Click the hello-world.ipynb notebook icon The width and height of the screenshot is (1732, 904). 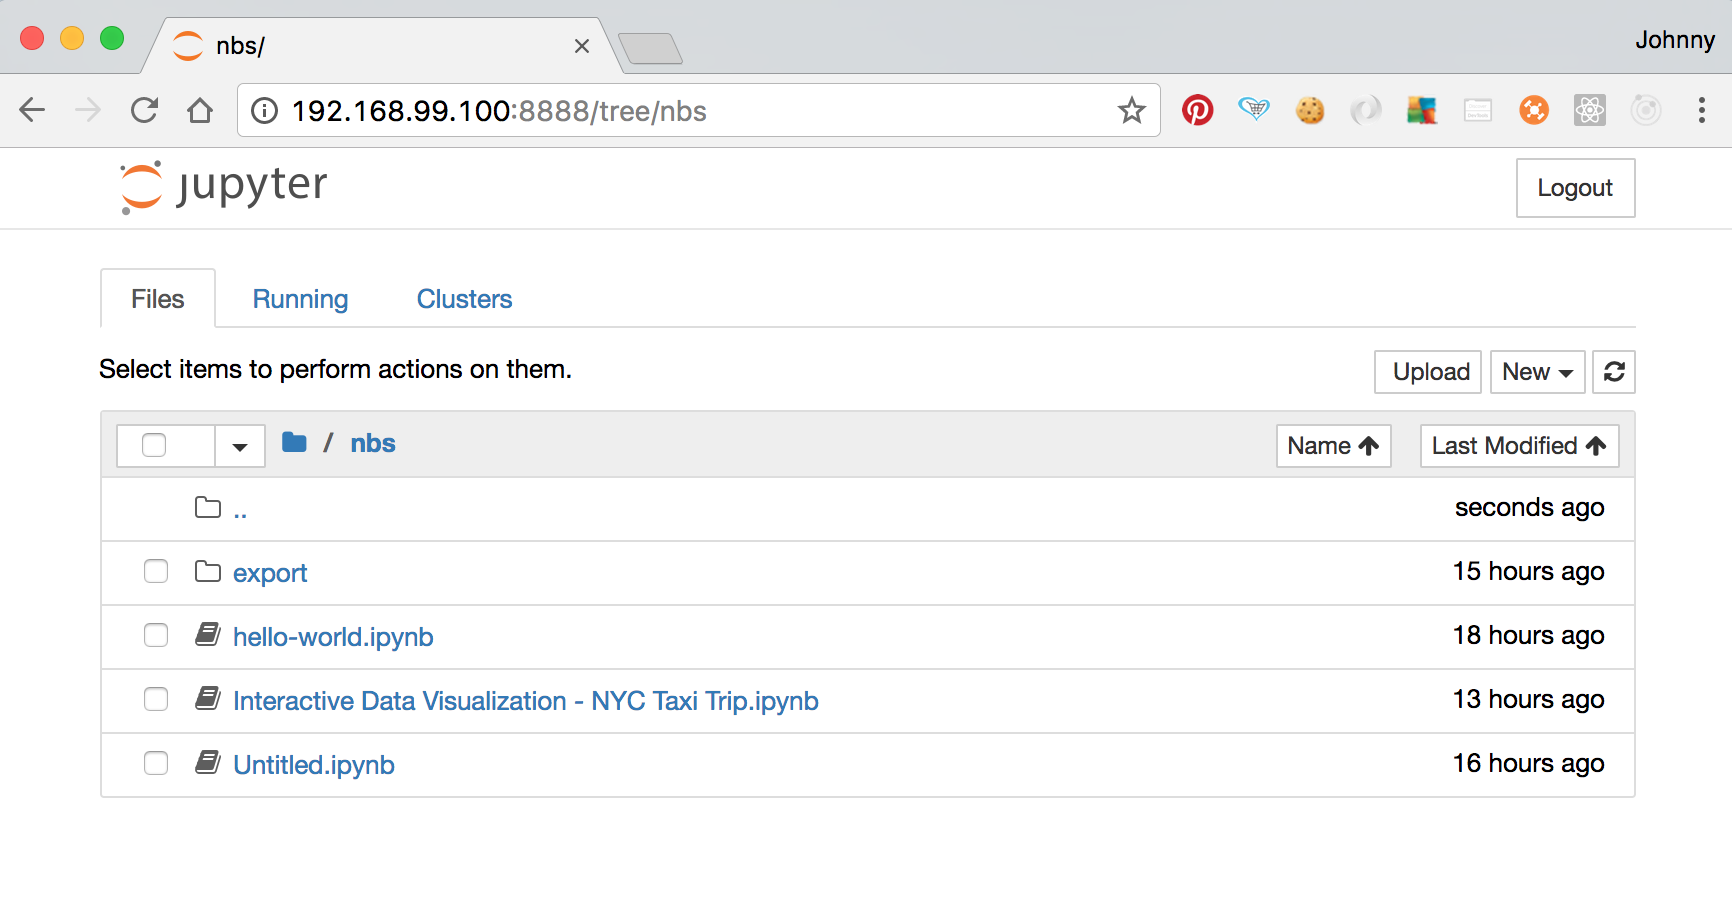(x=208, y=634)
